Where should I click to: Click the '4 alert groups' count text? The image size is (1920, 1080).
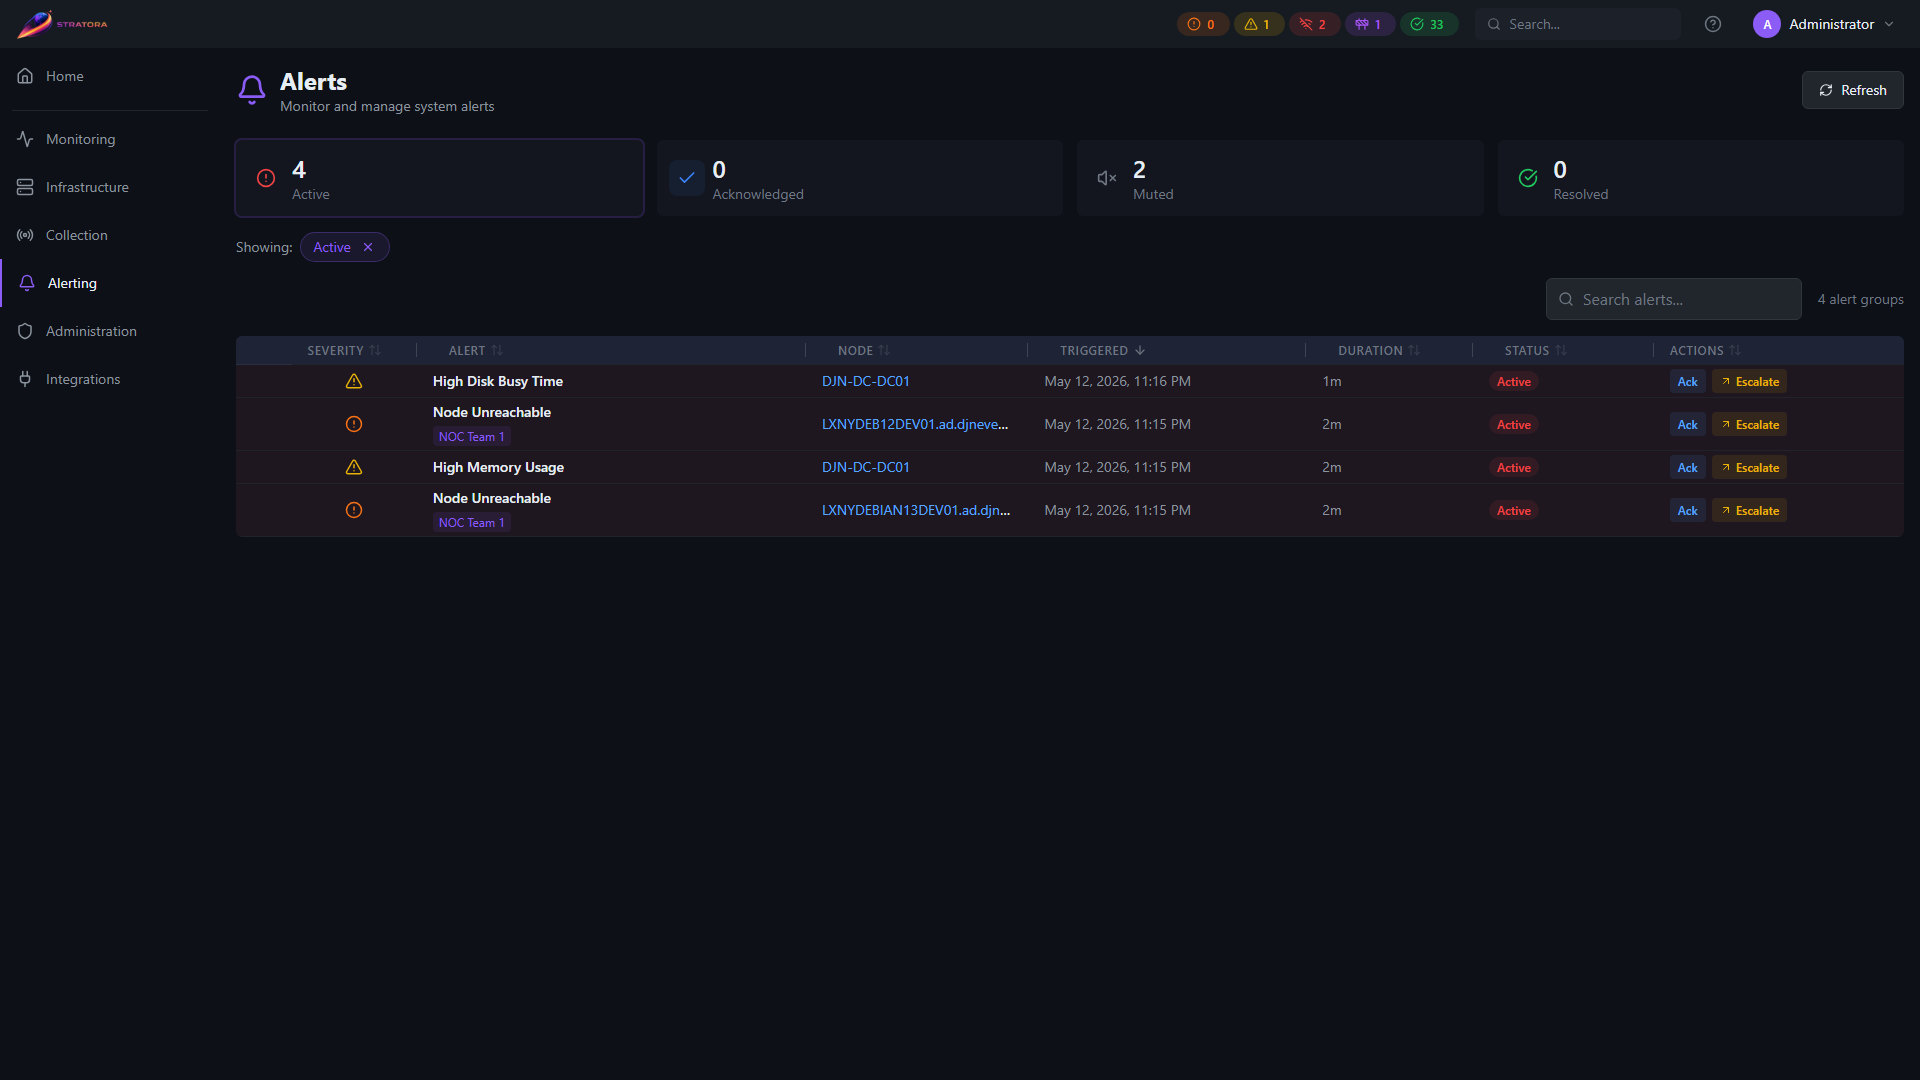pos(1860,299)
